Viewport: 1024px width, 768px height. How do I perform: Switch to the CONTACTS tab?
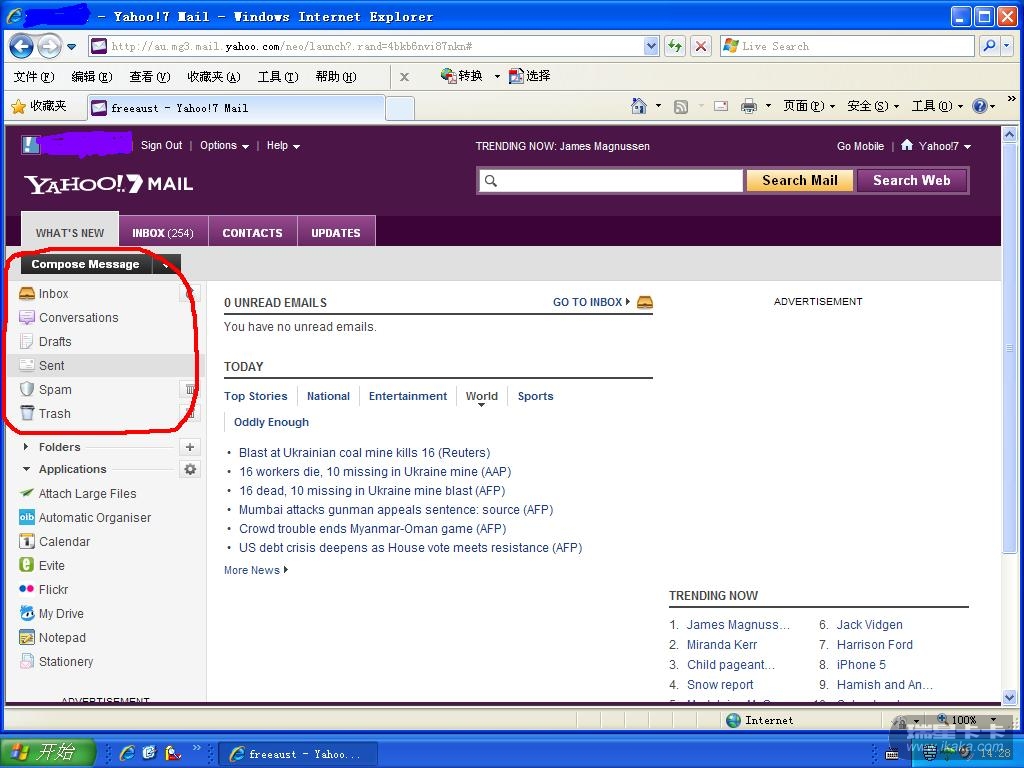click(x=253, y=233)
